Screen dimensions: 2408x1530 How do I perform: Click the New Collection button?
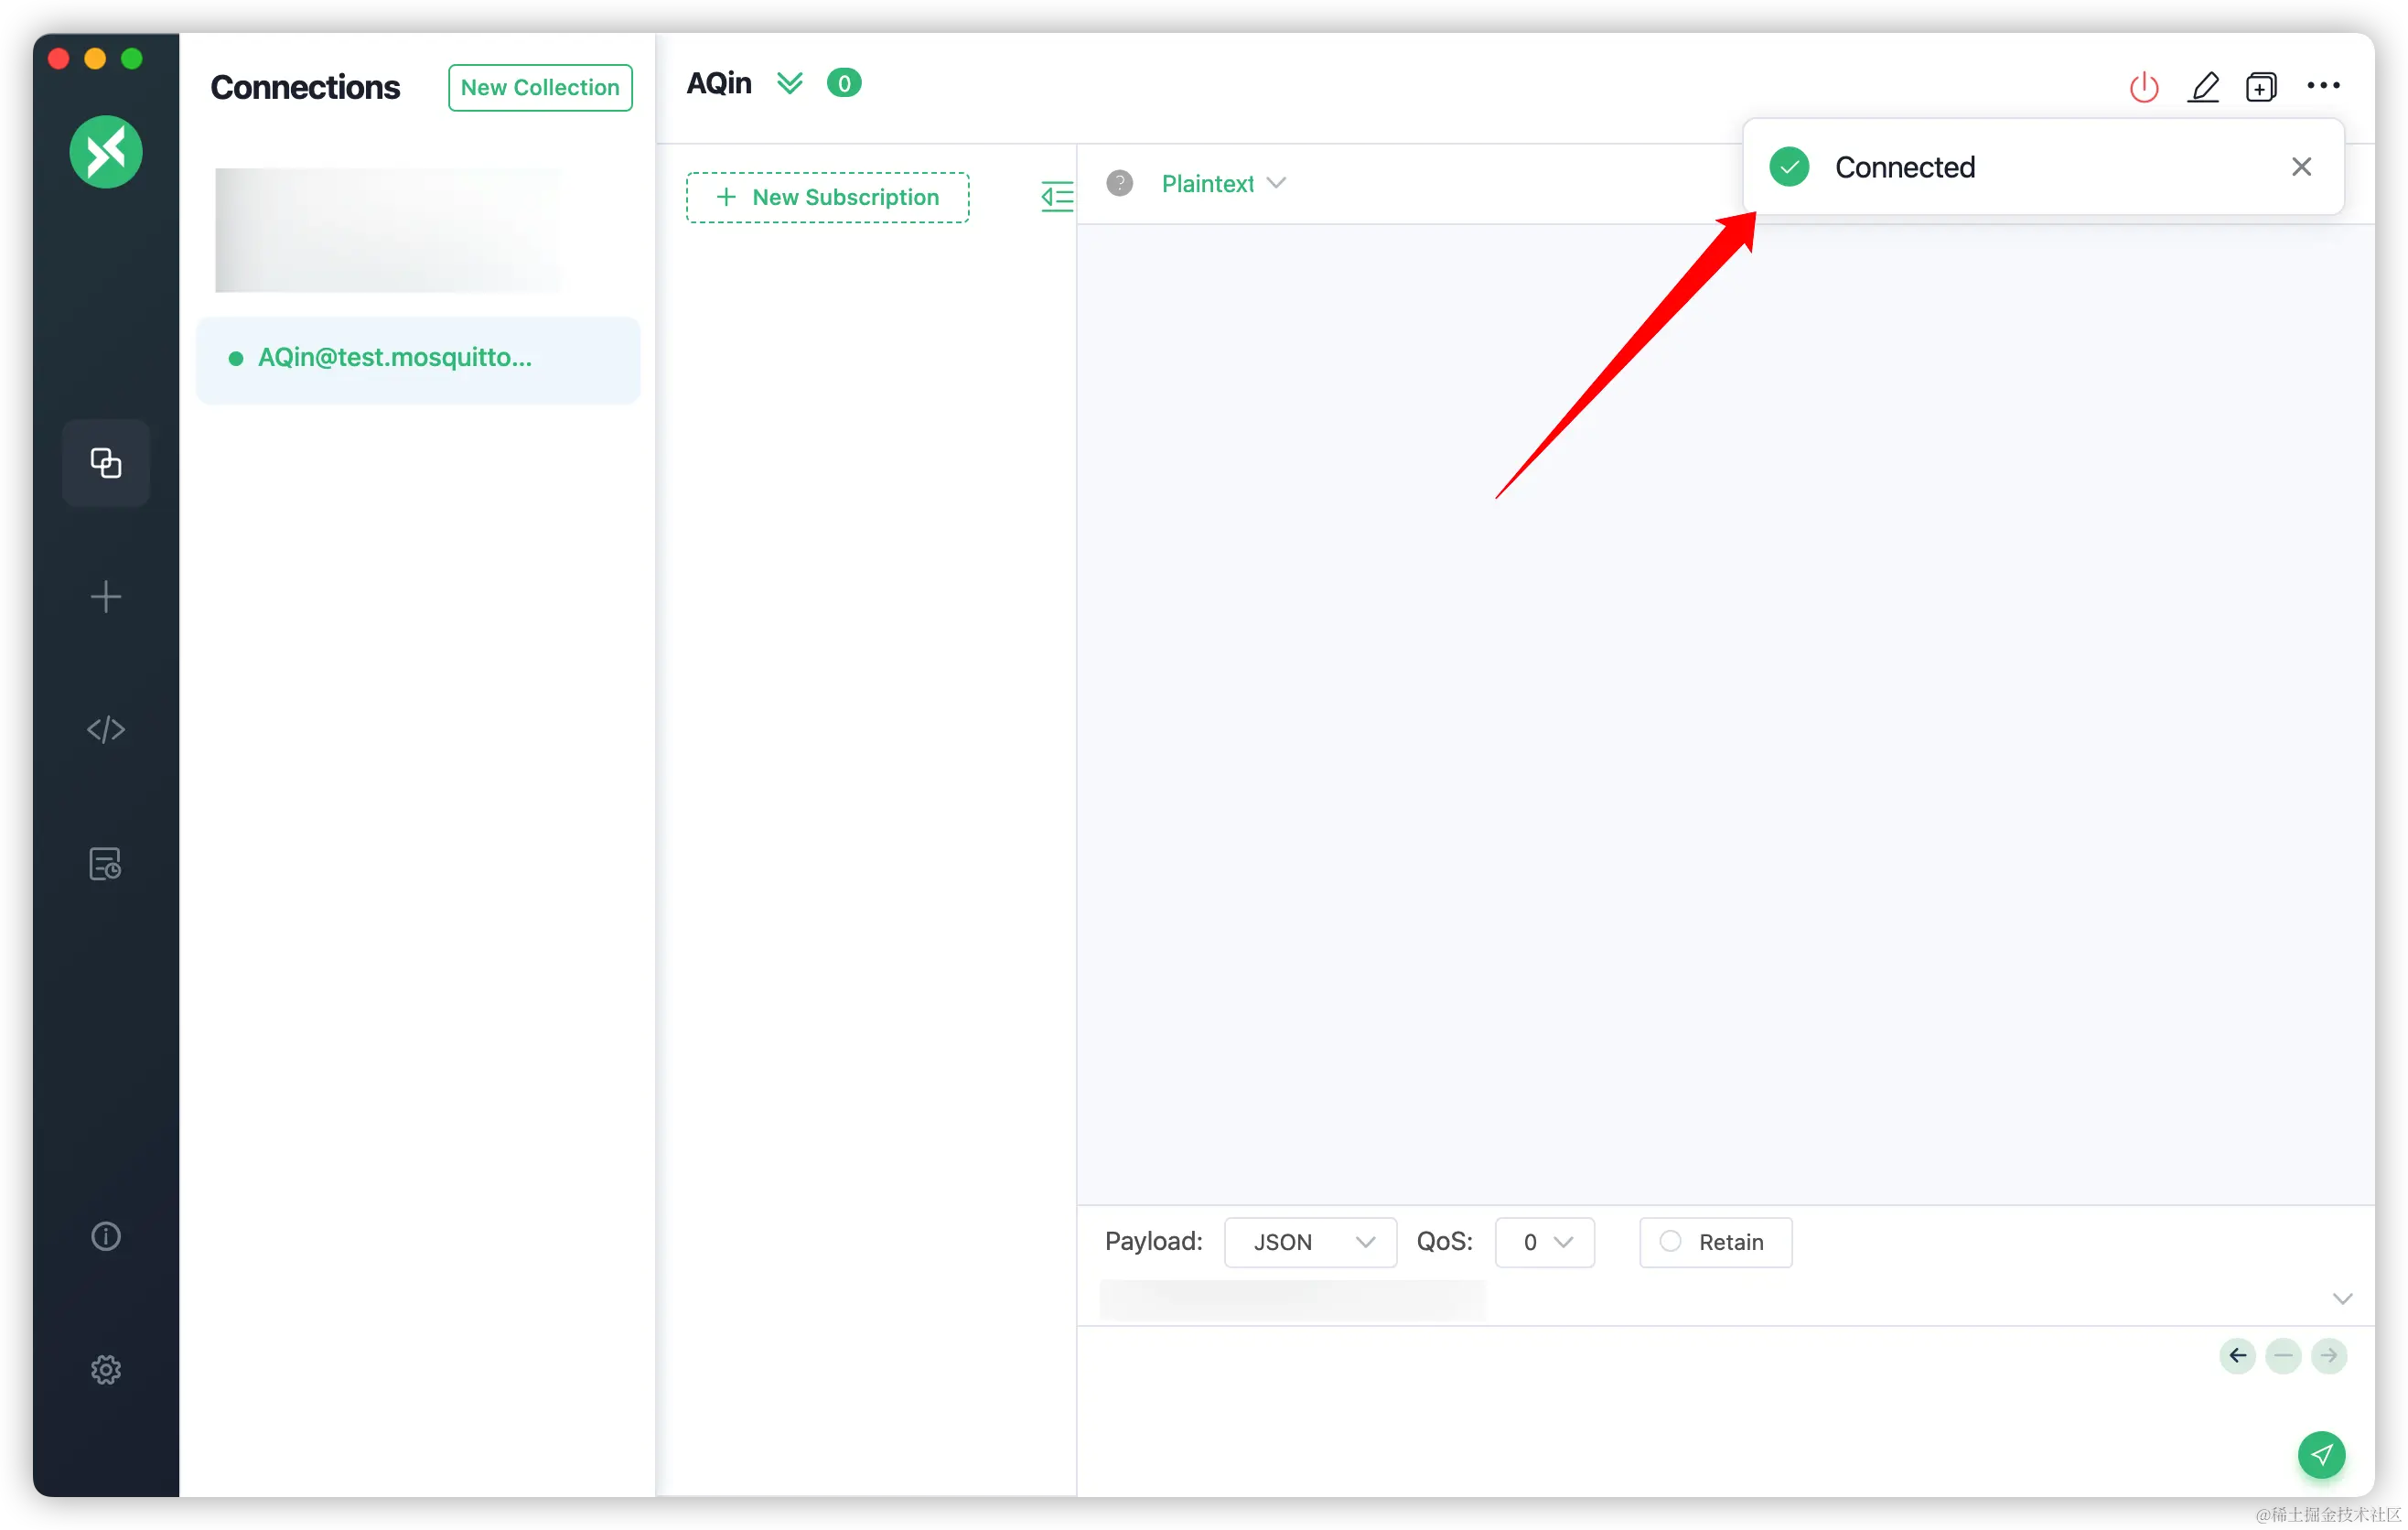(540, 88)
